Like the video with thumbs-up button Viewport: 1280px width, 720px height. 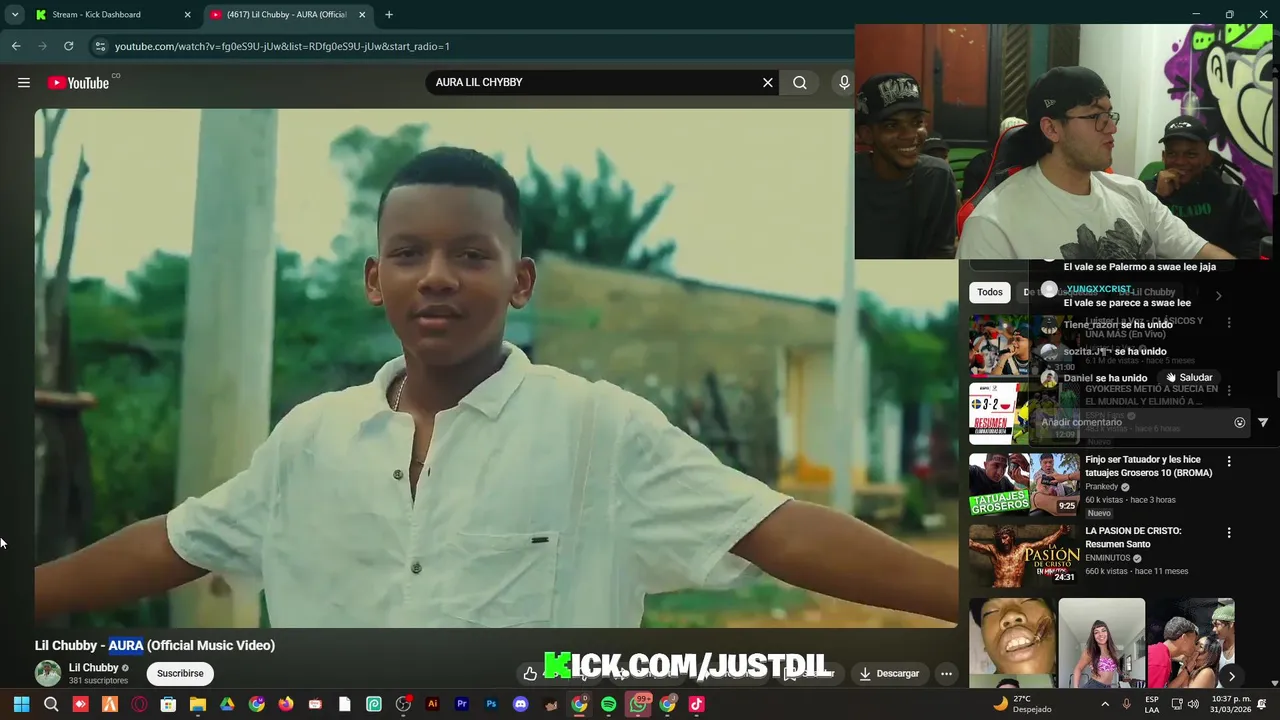pos(530,673)
